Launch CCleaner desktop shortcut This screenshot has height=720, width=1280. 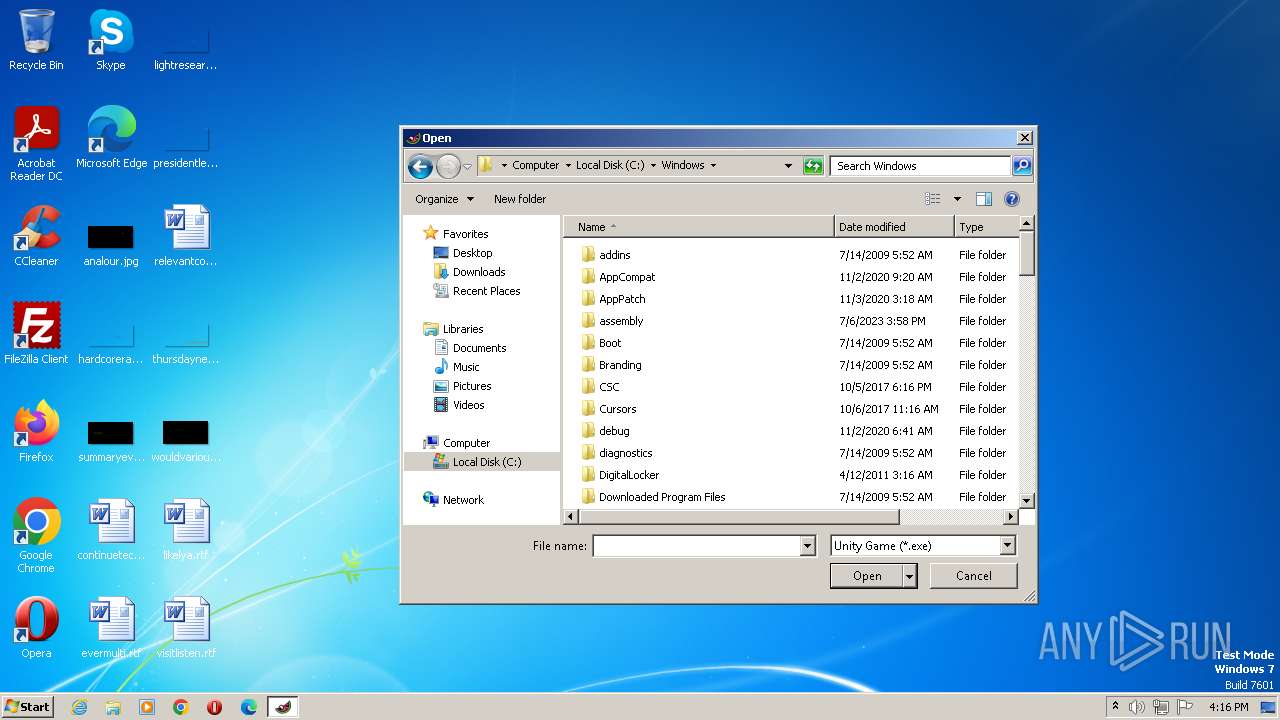click(x=36, y=236)
